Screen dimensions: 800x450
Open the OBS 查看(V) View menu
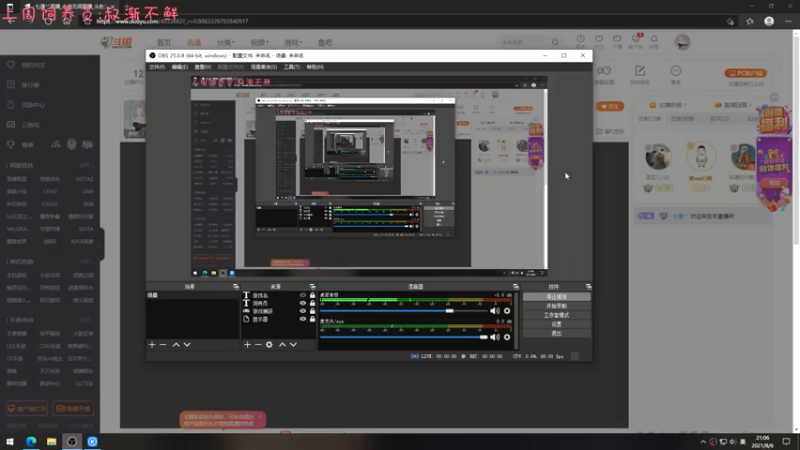tap(203, 67)
